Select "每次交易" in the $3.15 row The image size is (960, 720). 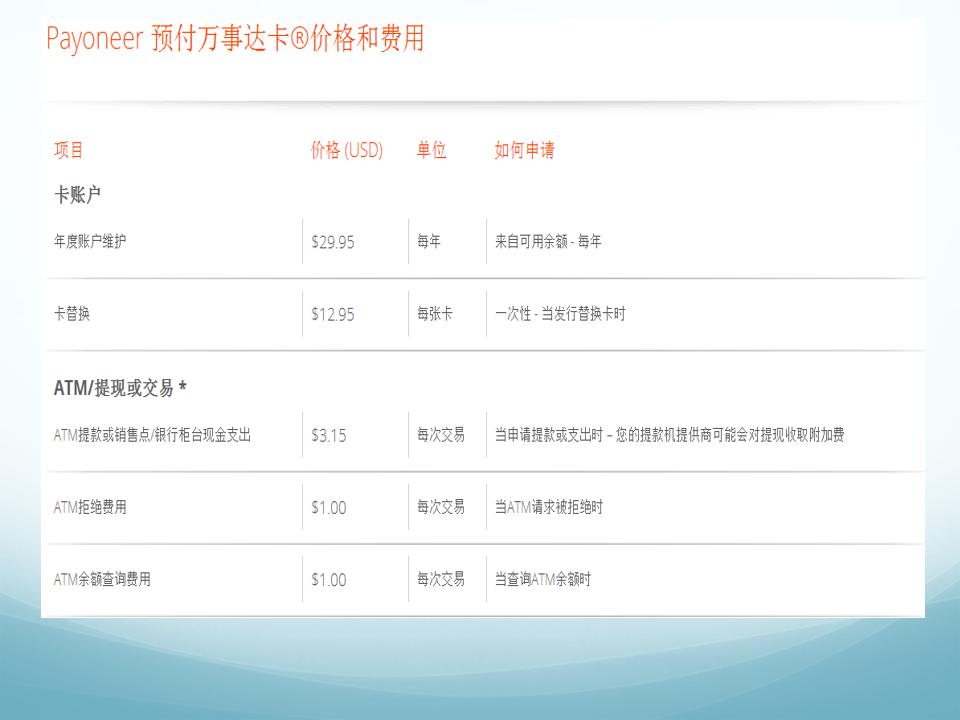pyautogui.click(x=441, y=435)
